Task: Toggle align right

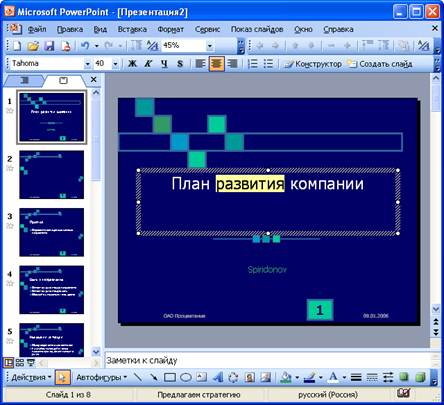Action: pyautogui.click(x=232, y=63)
